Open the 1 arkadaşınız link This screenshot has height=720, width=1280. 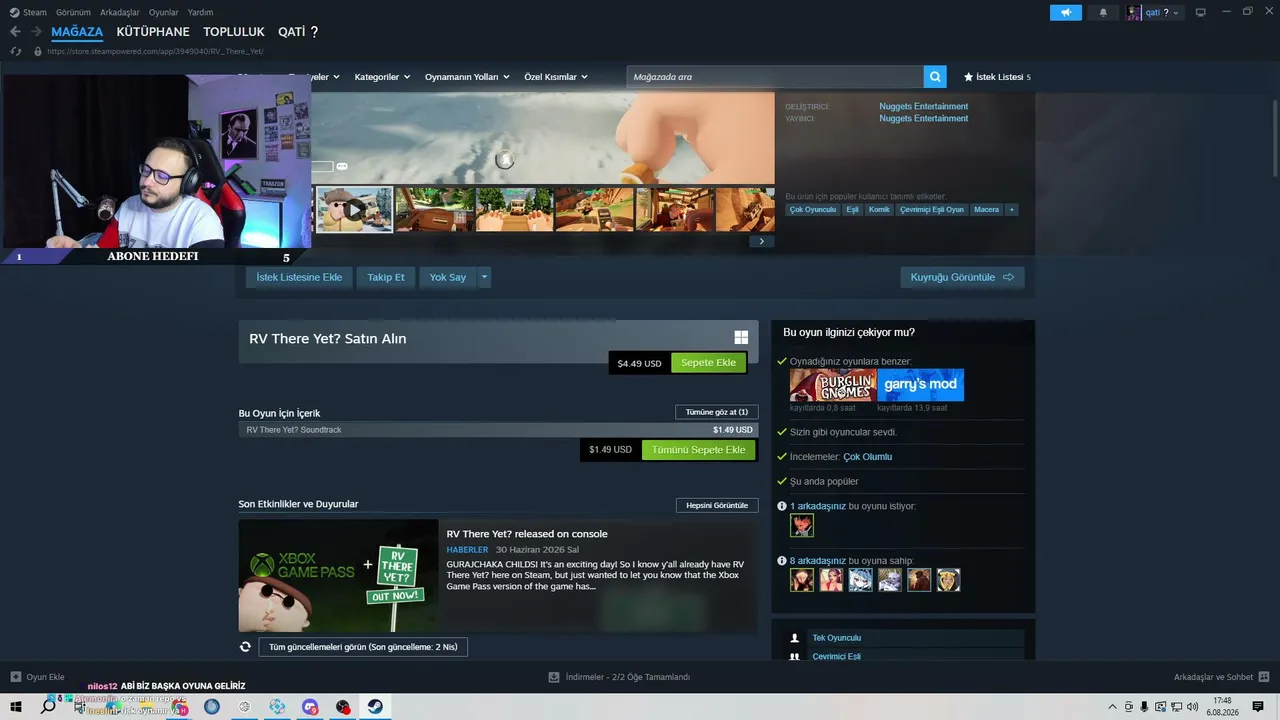click(x=818, y=506)
